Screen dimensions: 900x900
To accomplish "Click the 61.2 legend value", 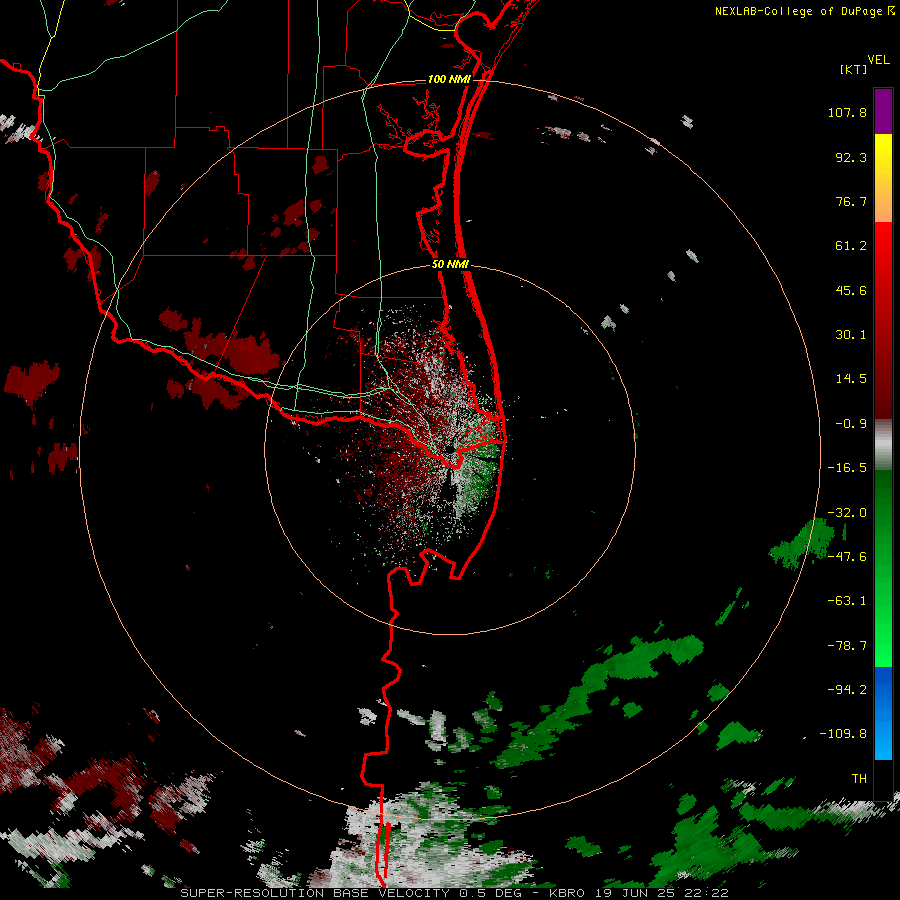I will [x=851, y=246].
